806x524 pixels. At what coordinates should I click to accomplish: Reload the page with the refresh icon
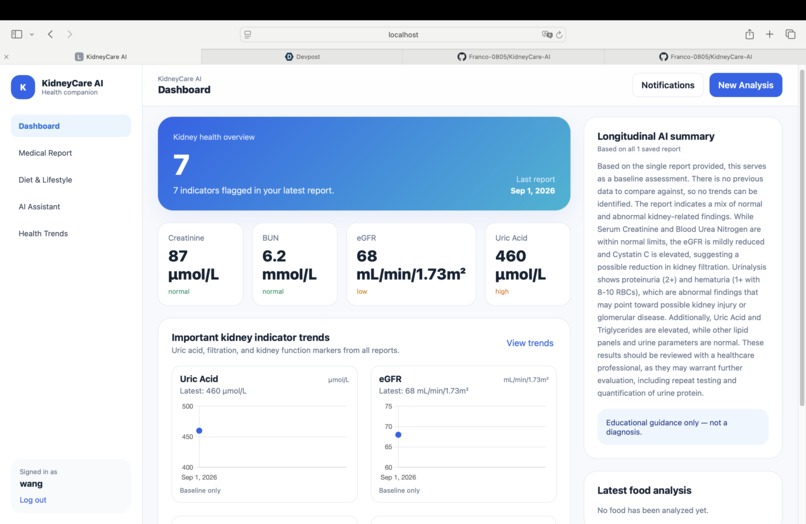(x=559, y=34)
